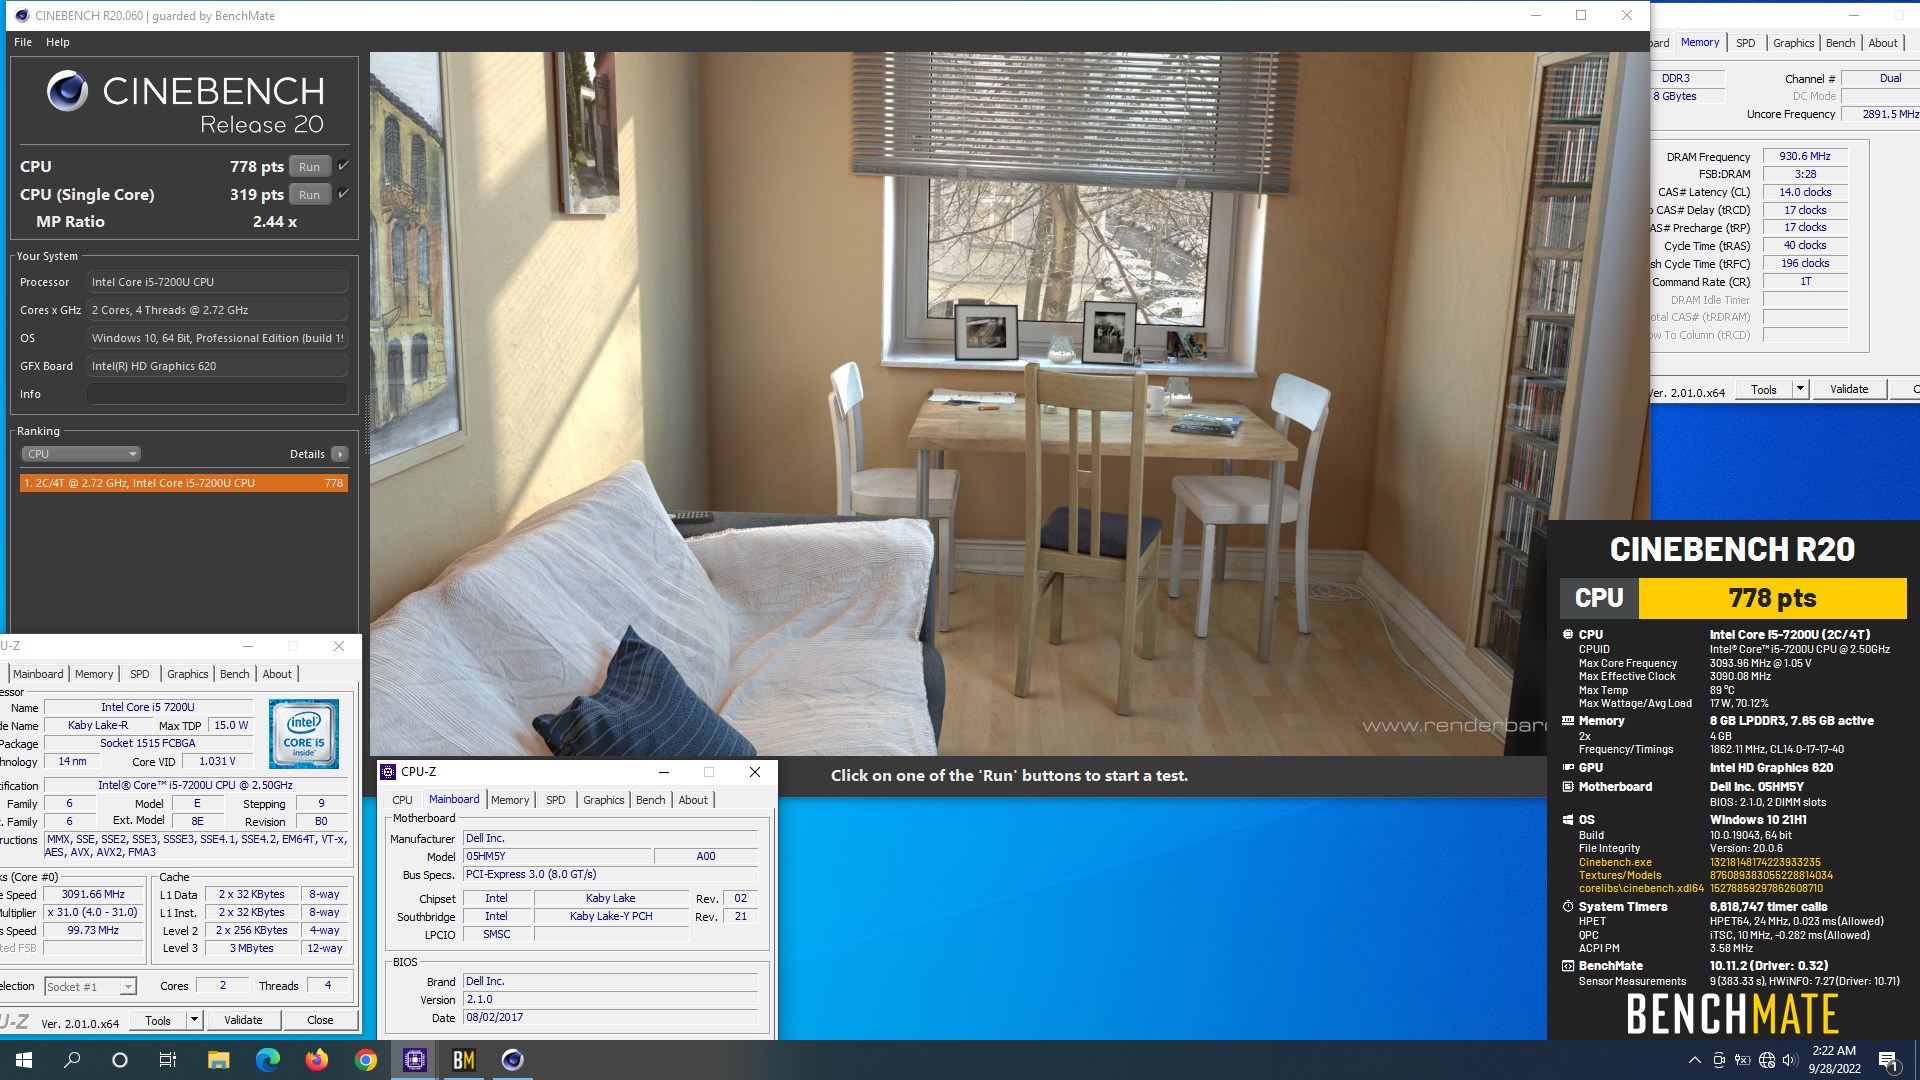Show hidden system tray icons
This screenshot has width=1920, height=1080.
[1694, 1060]
